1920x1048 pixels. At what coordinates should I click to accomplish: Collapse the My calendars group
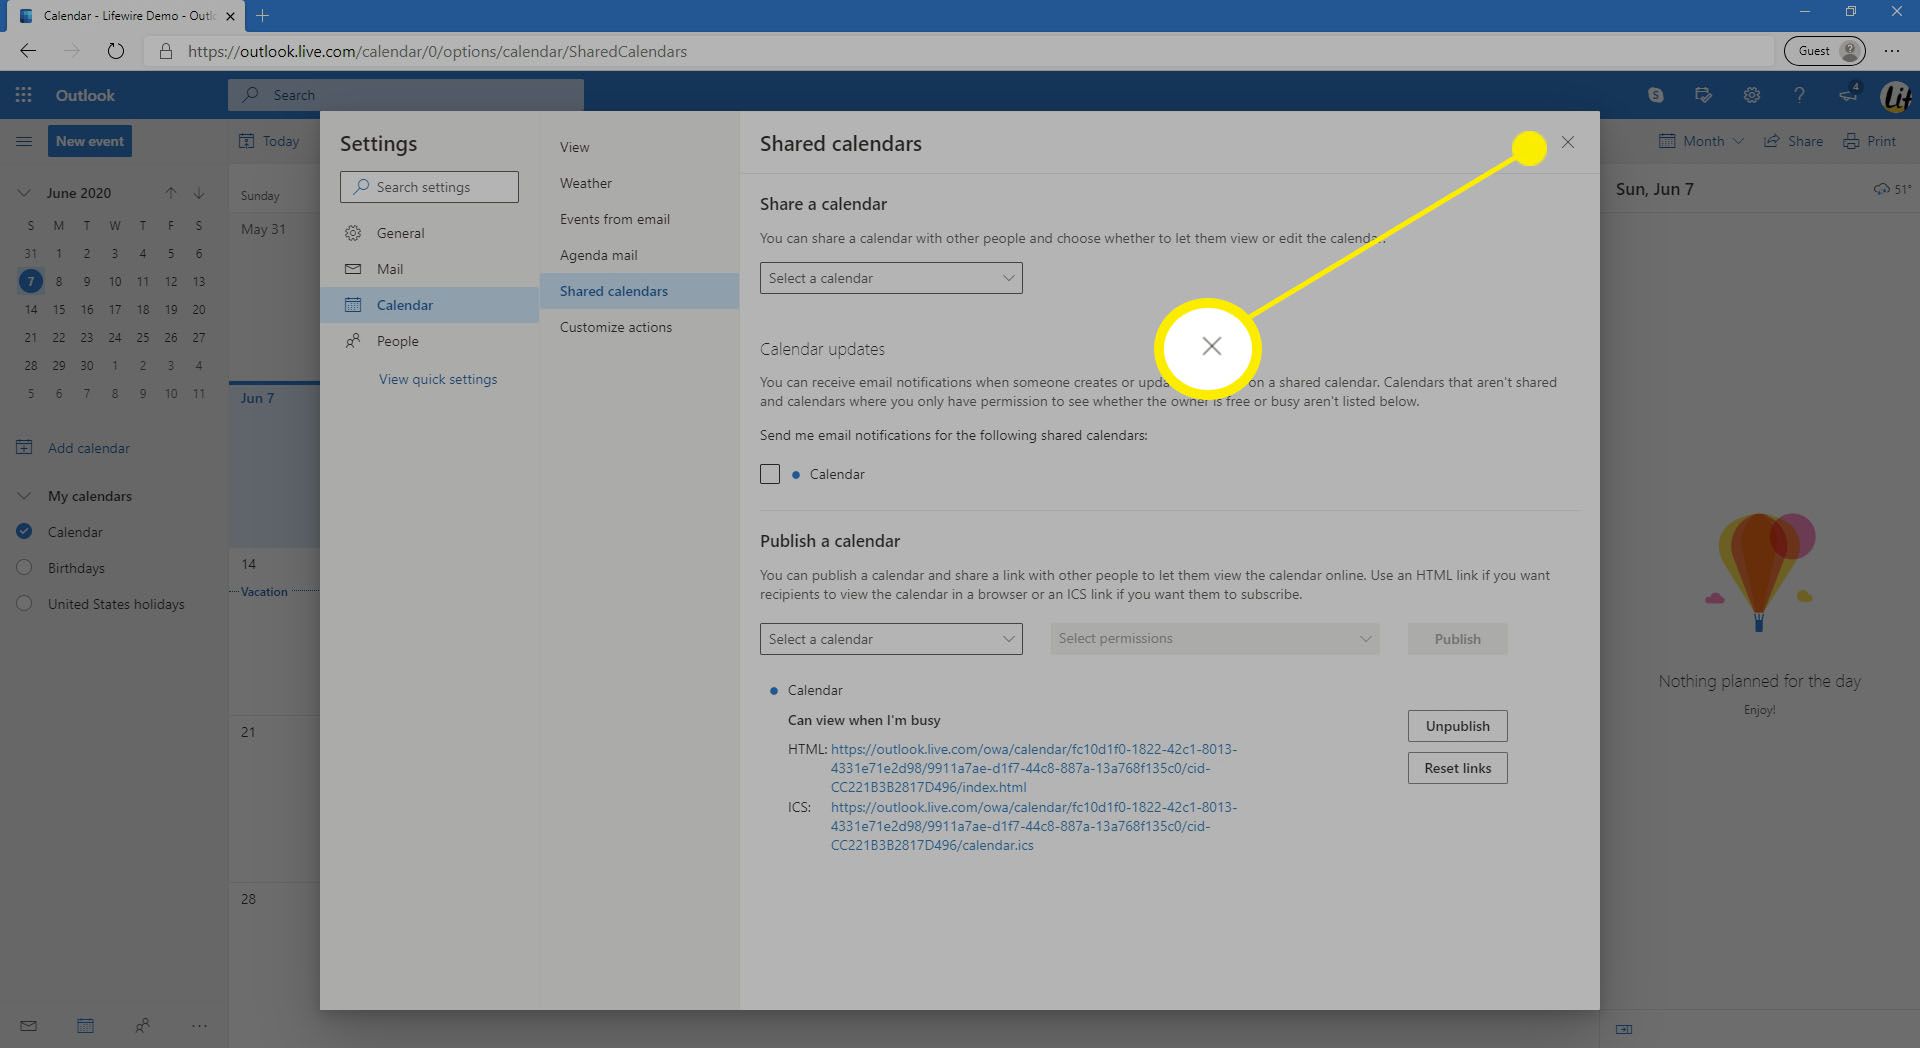tap(24, 496)
